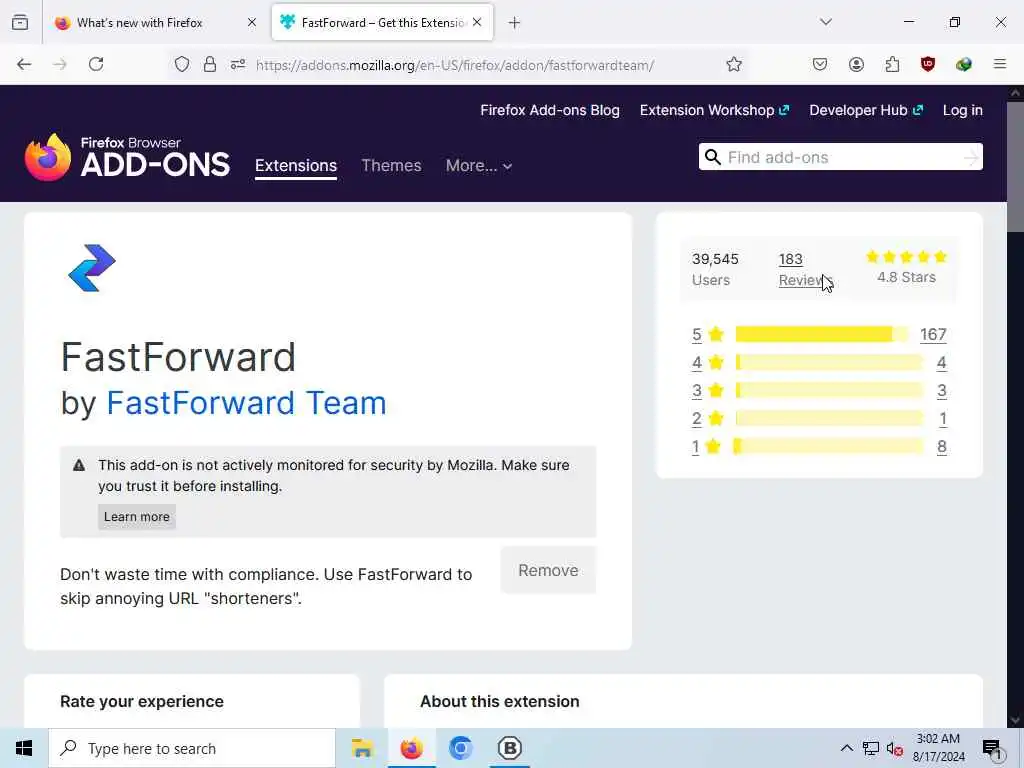Show hidden system tray icons

point(846,748)
